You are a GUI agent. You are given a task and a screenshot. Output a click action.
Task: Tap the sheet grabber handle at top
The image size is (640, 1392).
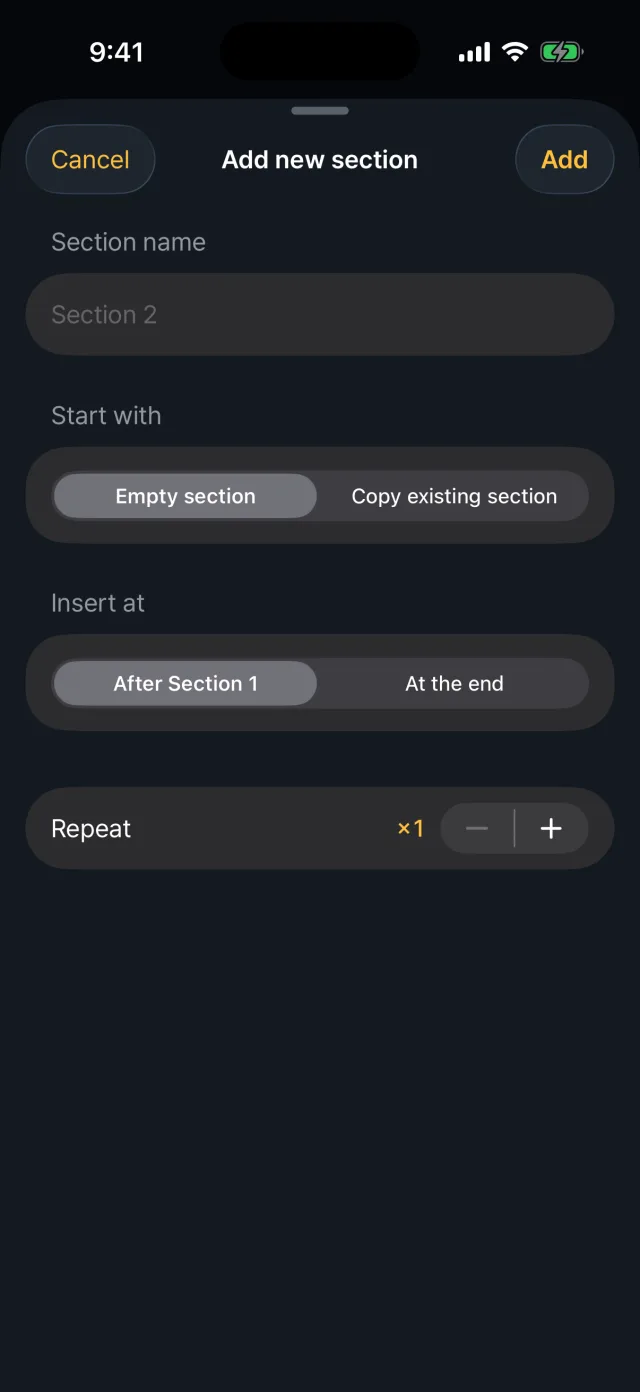(x=320, y=111)
